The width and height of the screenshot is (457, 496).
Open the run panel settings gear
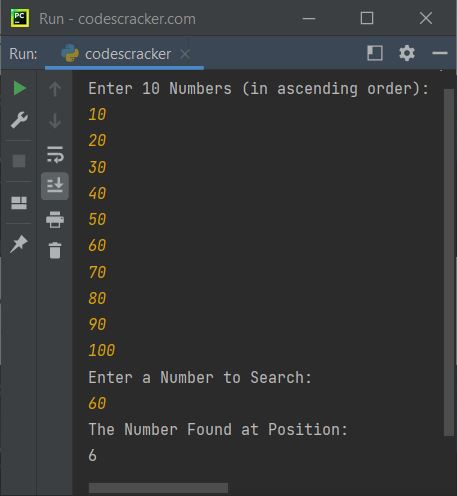pos(407,53)
